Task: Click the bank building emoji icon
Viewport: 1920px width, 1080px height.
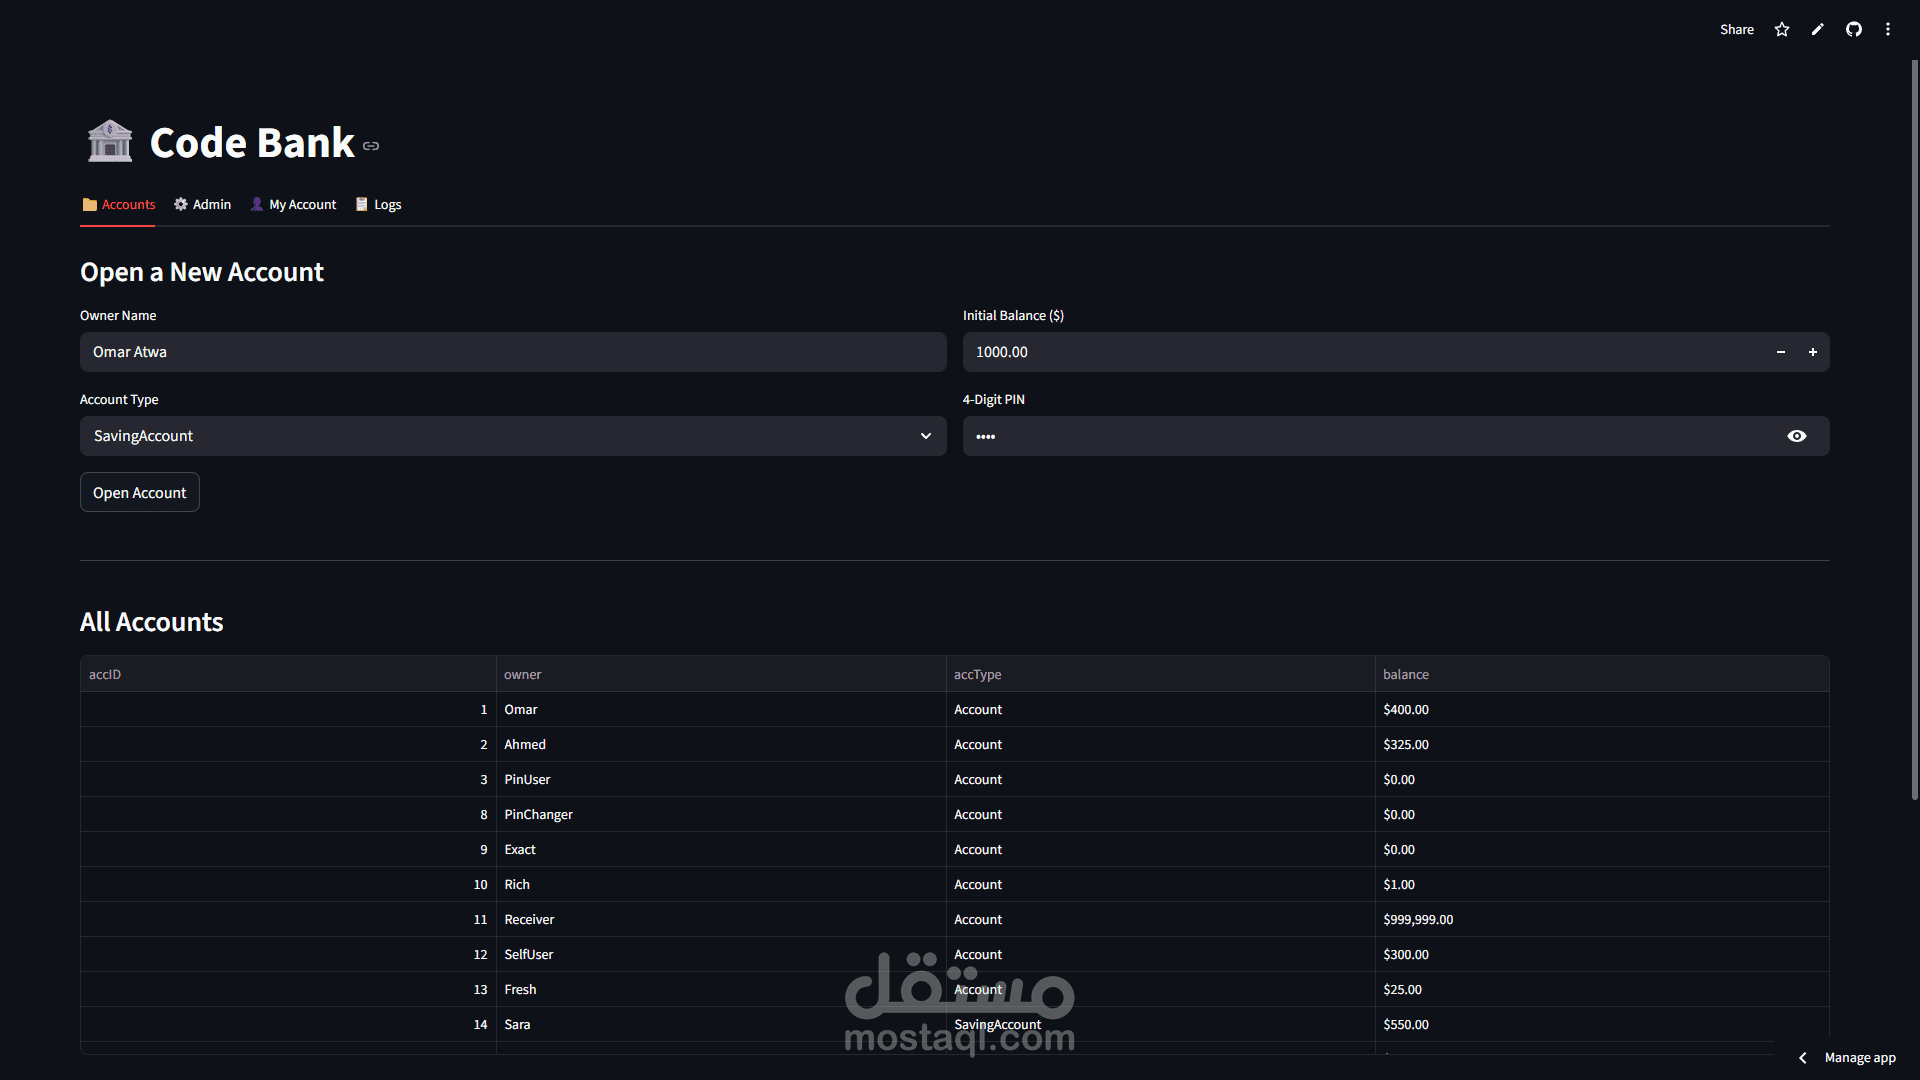Action: 110,141
